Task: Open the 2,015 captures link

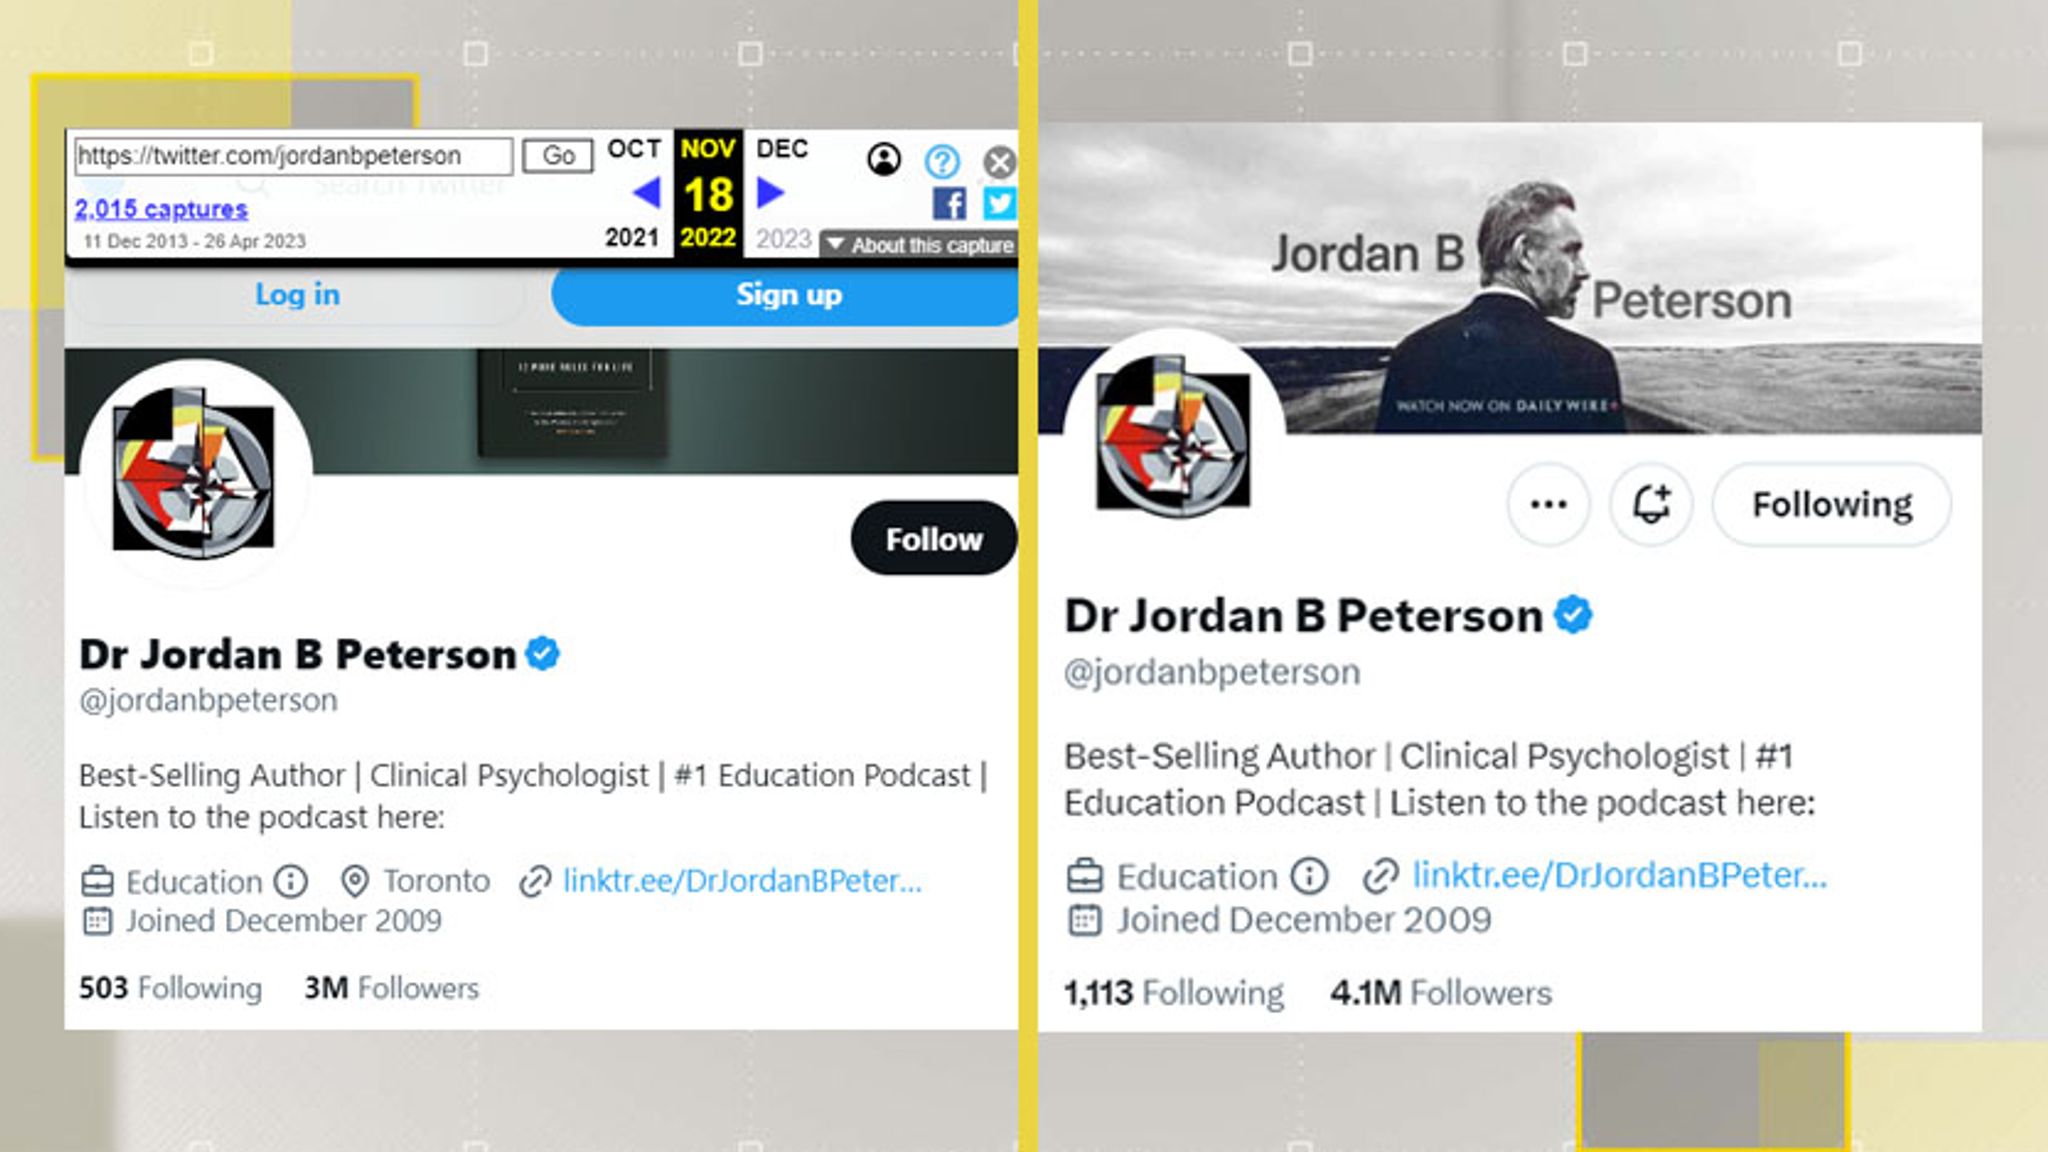Action: point(161,209)
